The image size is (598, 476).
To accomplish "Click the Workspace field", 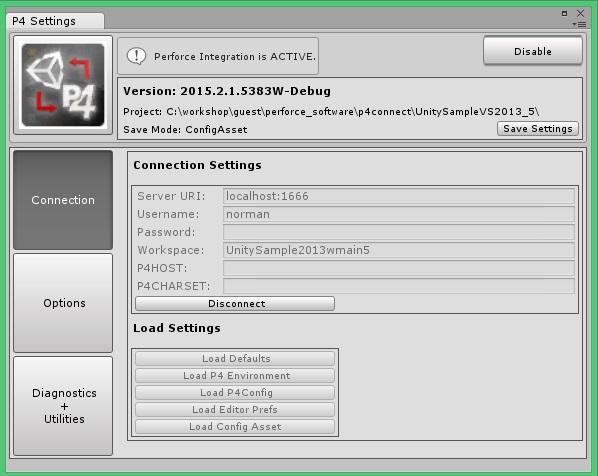I will (399, 250).
